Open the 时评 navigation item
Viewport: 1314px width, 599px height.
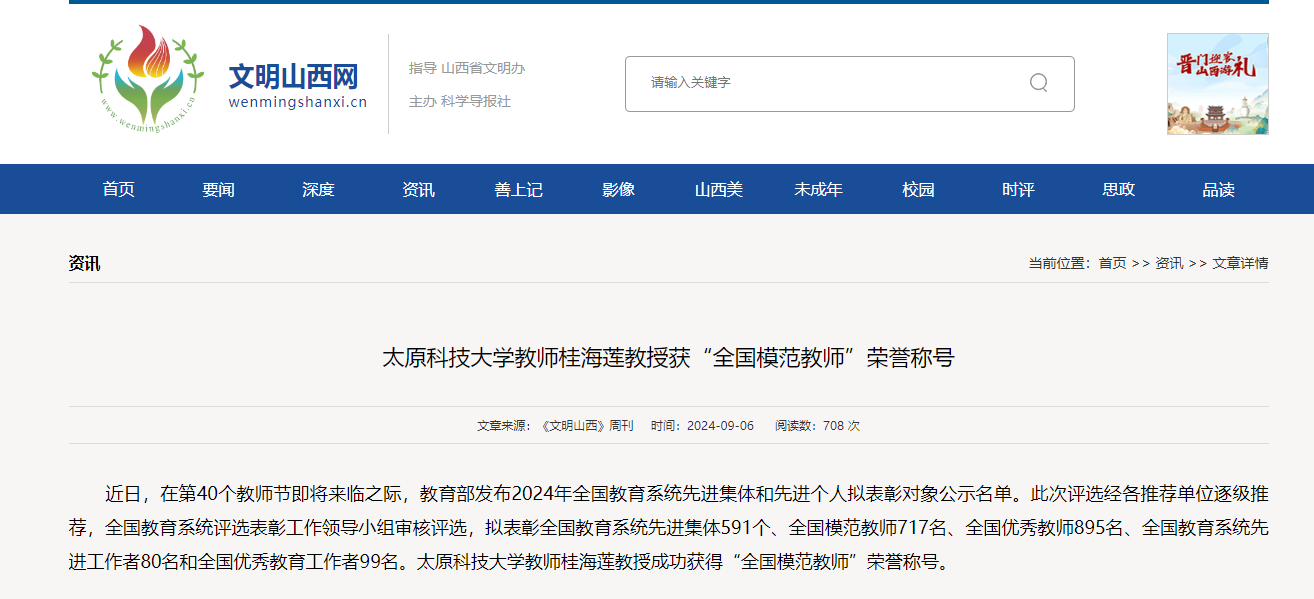click(1018, 189)
